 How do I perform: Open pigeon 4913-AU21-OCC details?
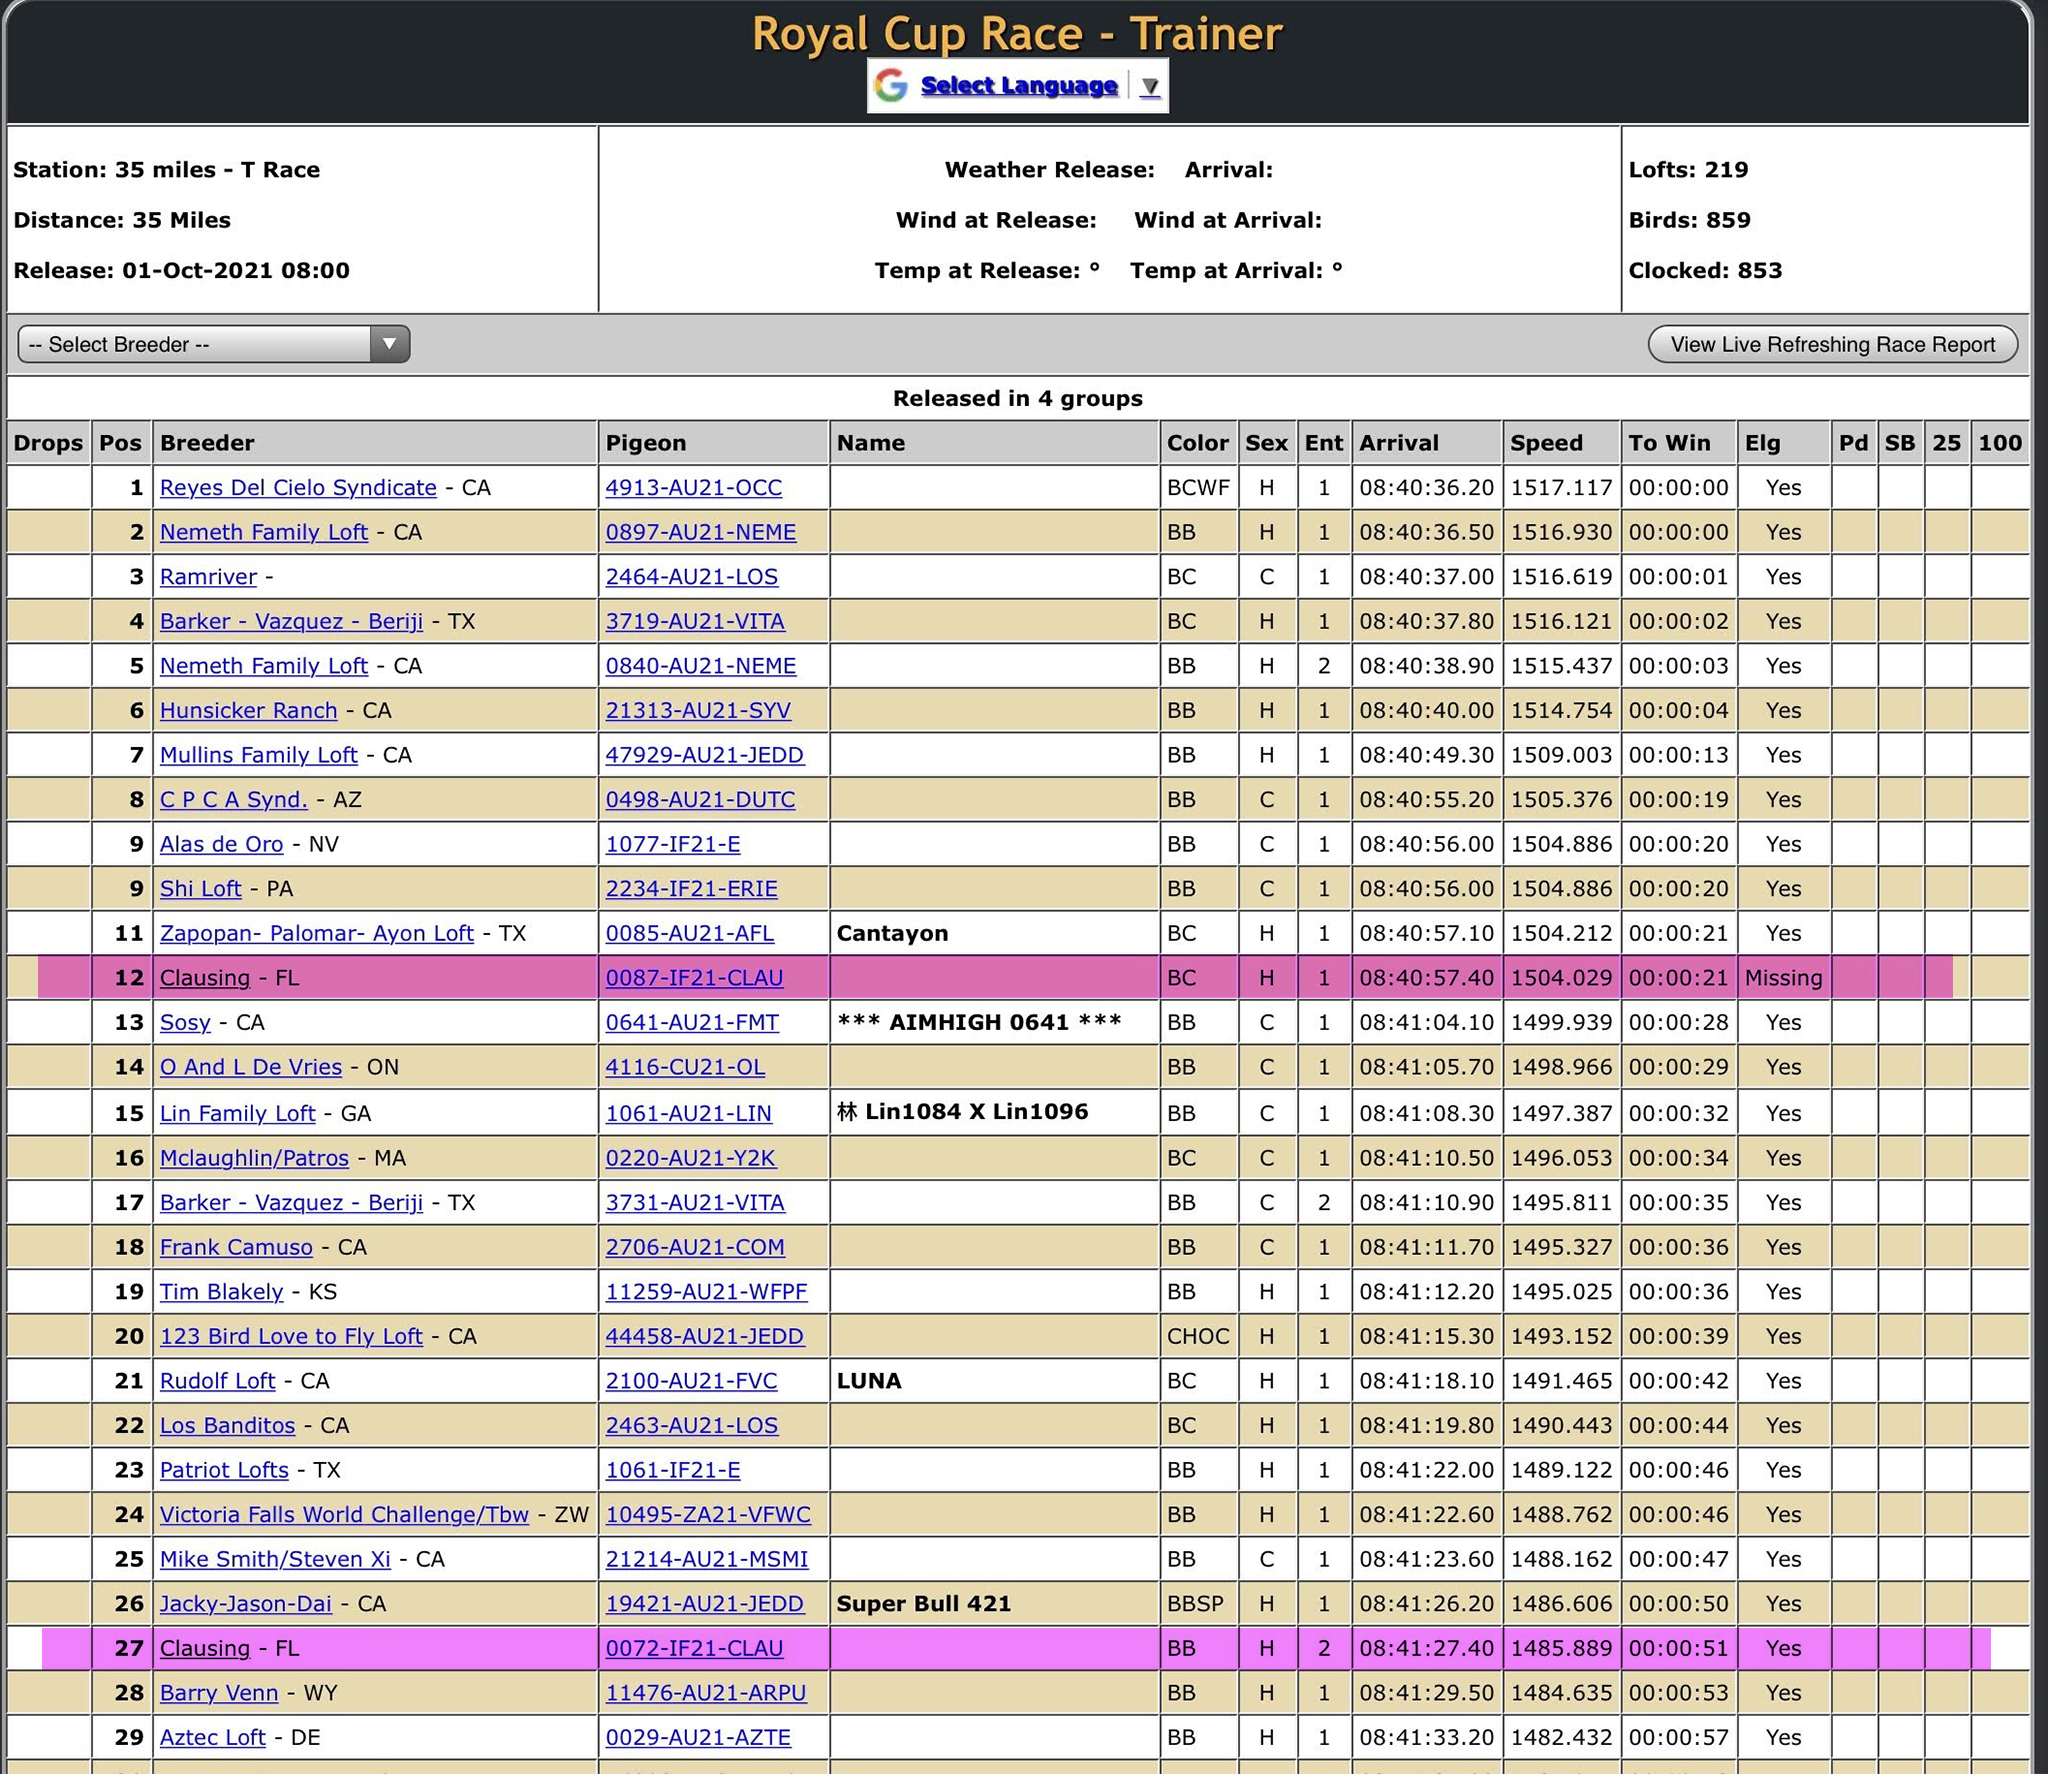pyautogui.click(x=693, y=488)
